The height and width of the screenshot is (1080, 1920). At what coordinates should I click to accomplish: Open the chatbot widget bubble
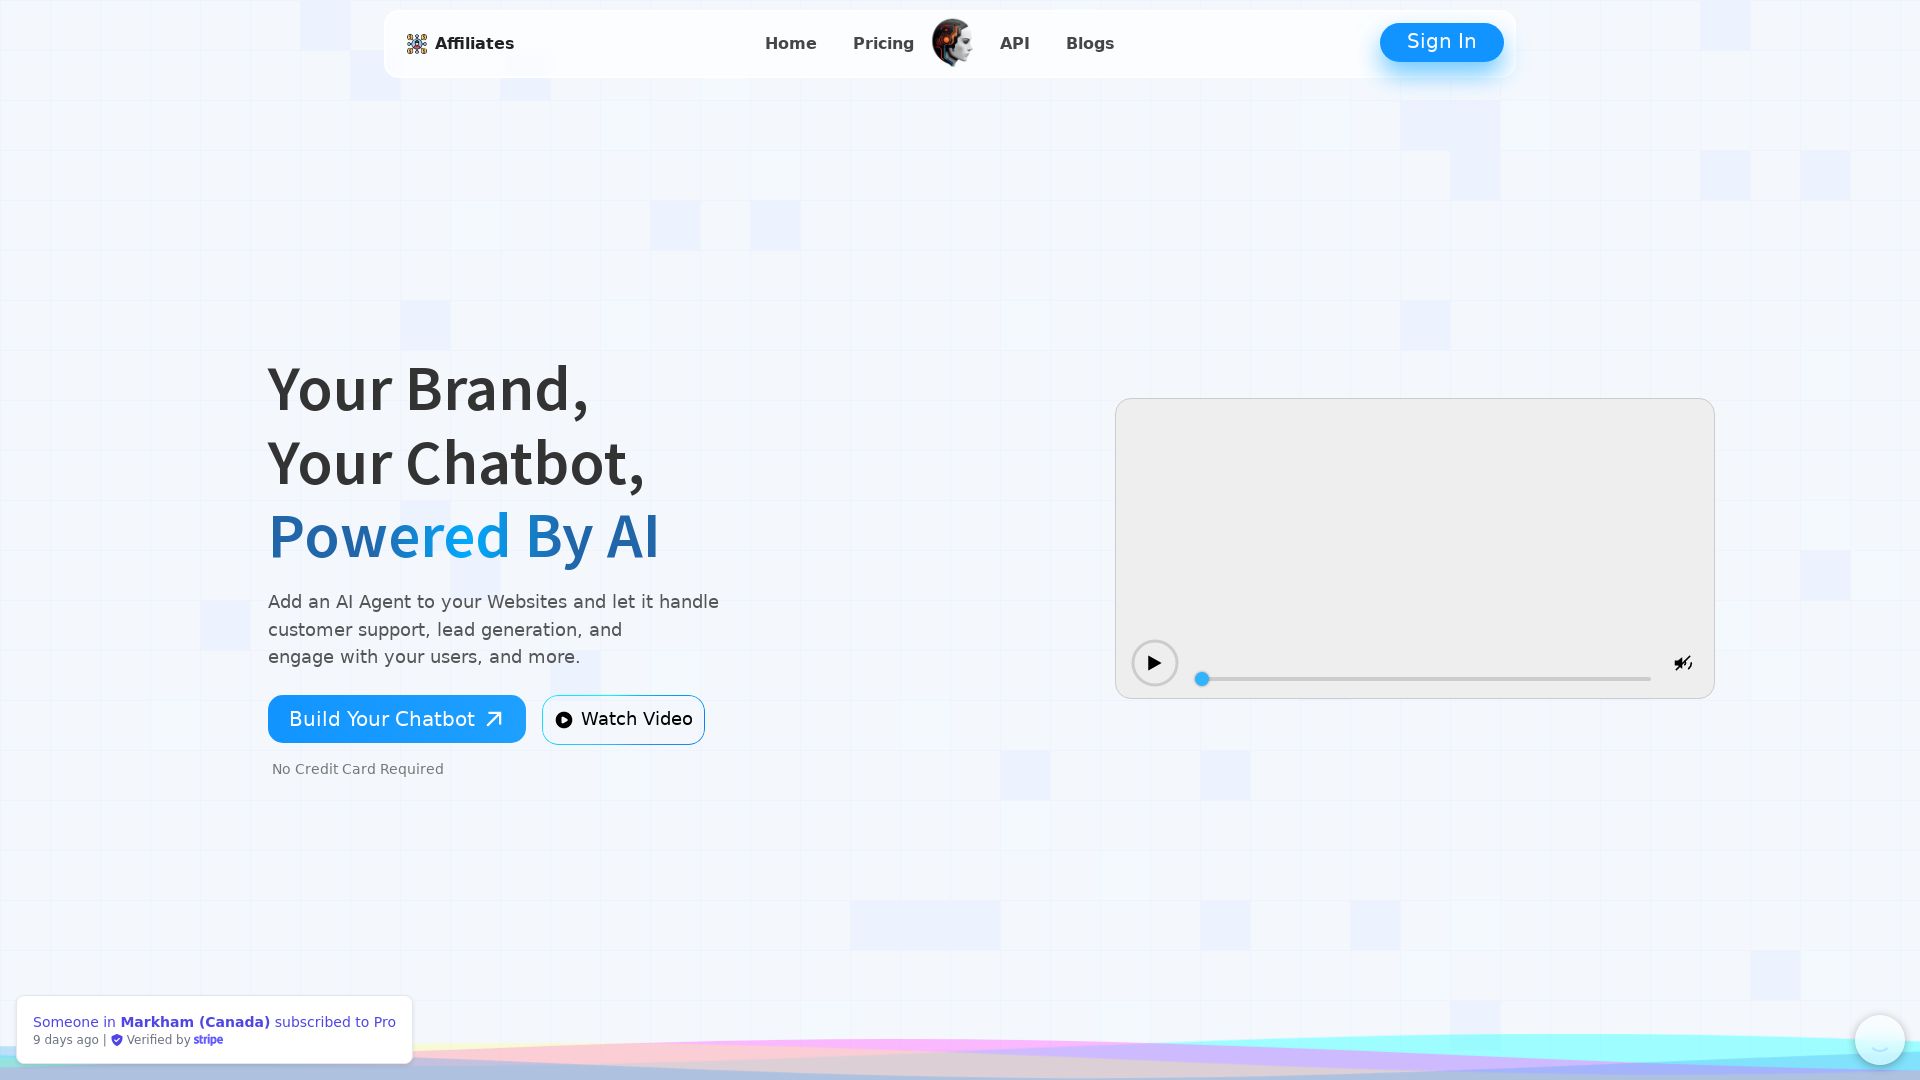click(x=1879, y=1039)
